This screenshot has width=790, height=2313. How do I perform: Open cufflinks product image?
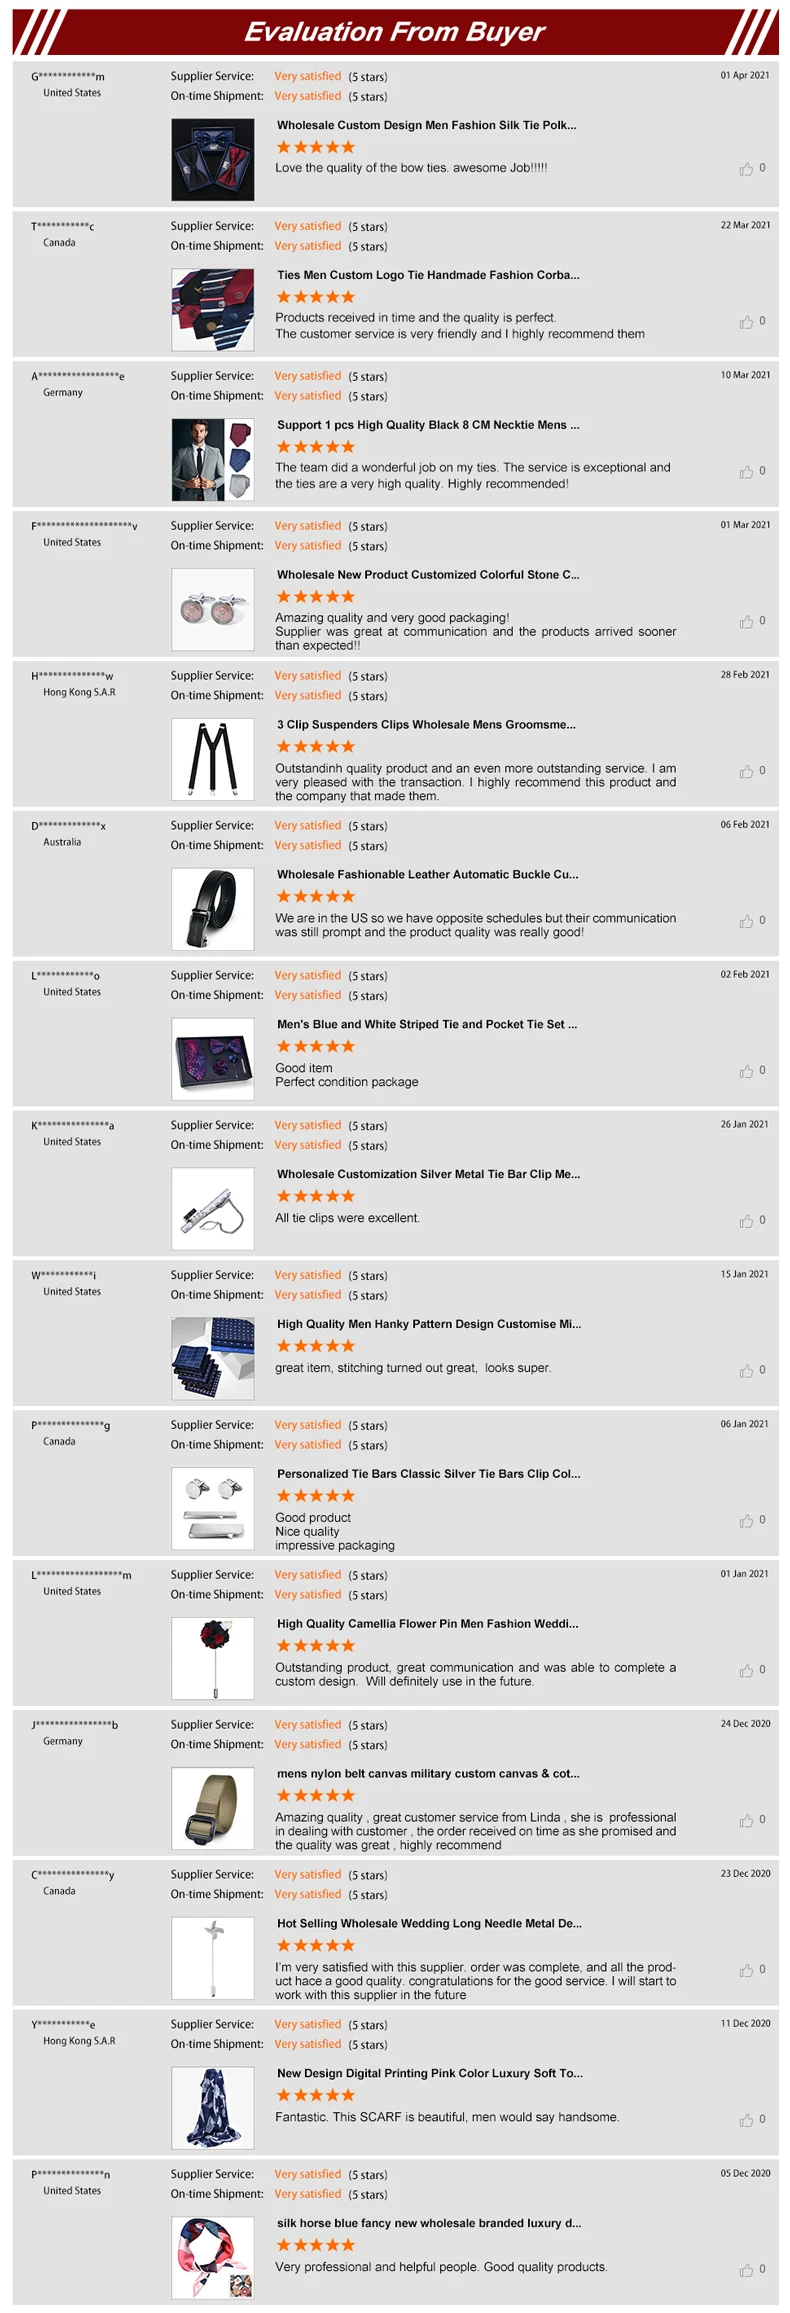click(212, 609)
